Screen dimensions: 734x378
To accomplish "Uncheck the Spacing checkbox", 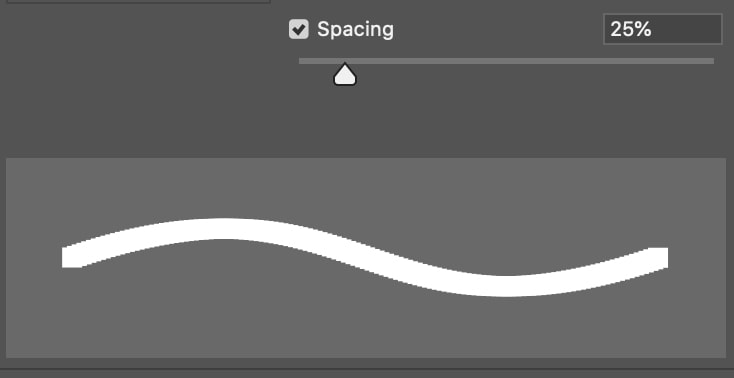I will click(298, 29).
